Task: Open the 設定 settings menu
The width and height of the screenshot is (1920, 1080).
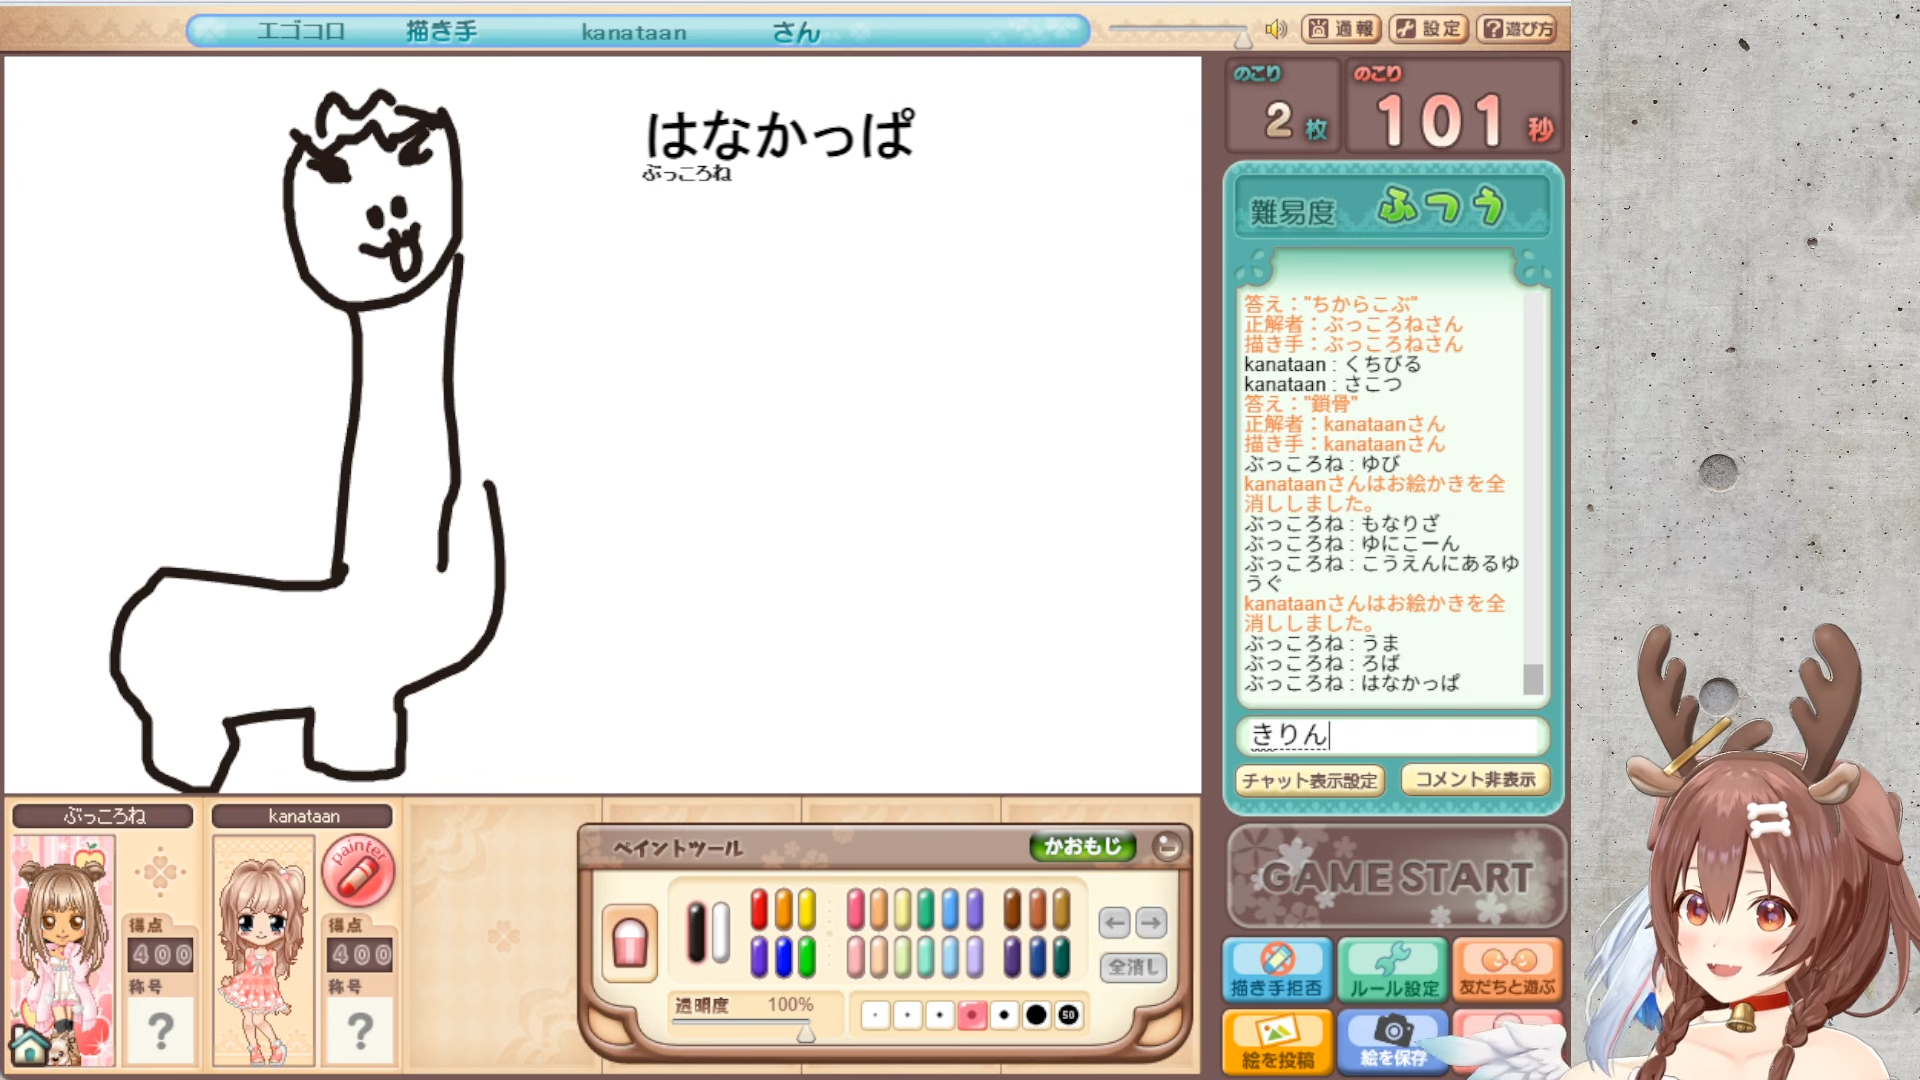Action: click(x=1429, y=29)
